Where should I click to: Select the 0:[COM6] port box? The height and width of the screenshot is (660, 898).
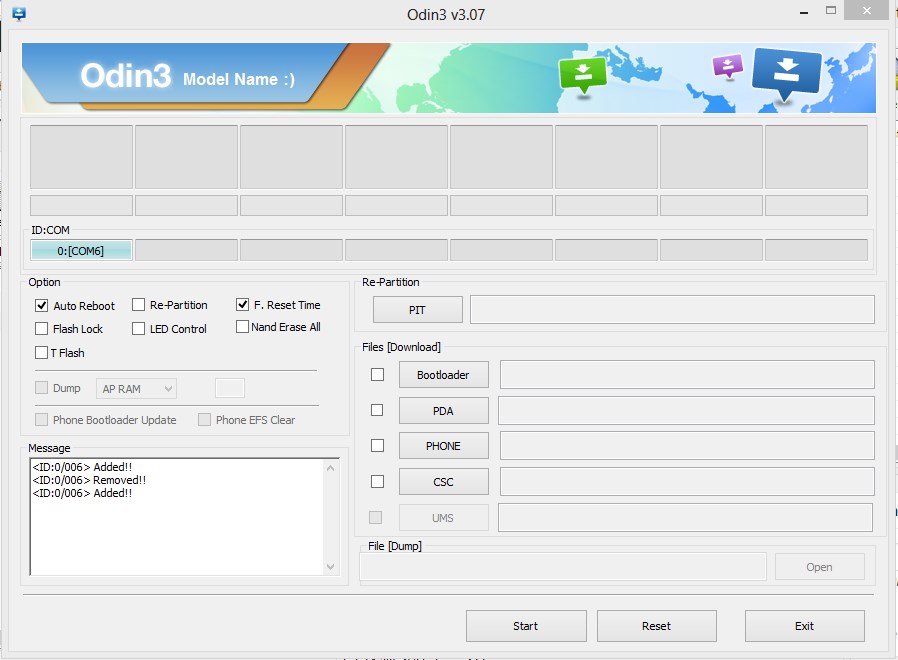point(80,249)
